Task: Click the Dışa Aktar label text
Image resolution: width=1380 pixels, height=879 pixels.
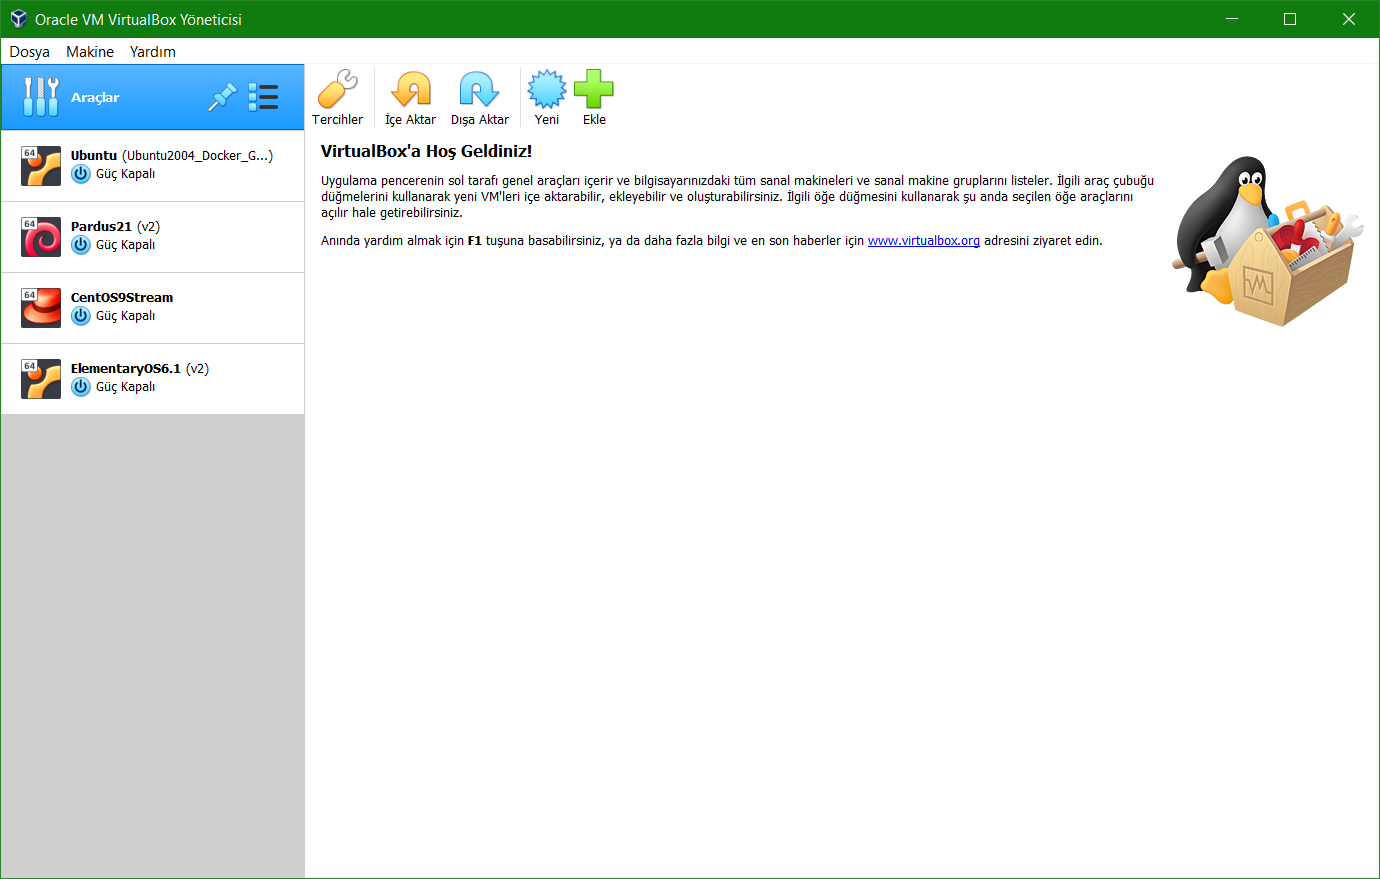Action: [480, 120]
